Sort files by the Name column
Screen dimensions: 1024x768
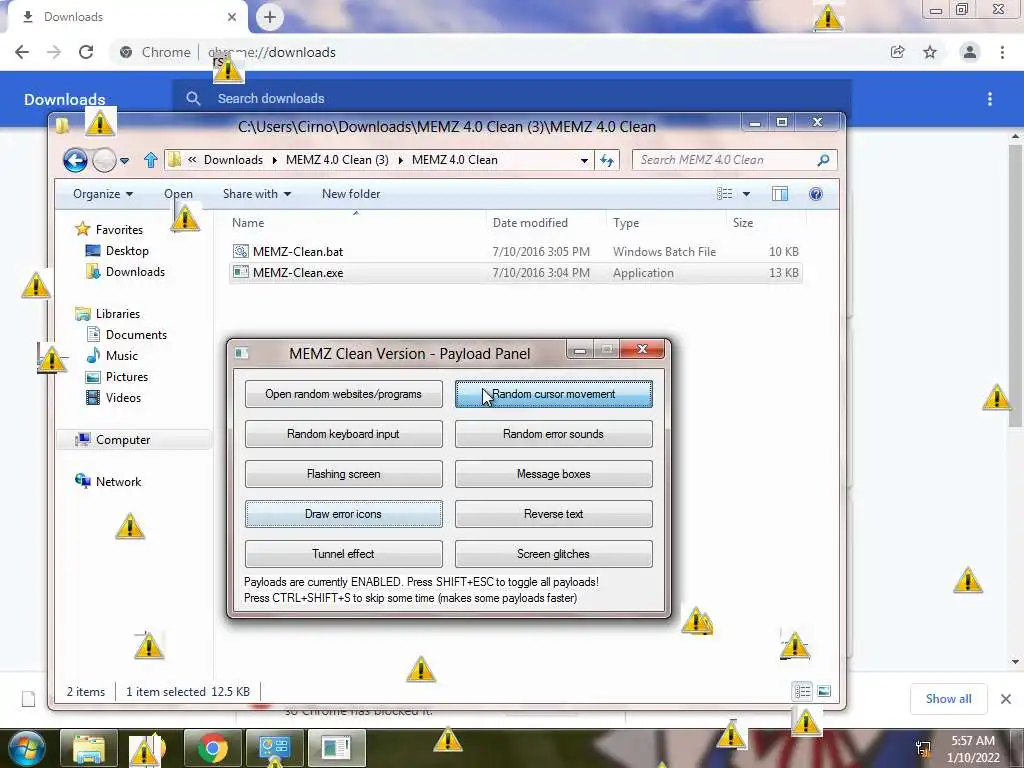[356, 223]
